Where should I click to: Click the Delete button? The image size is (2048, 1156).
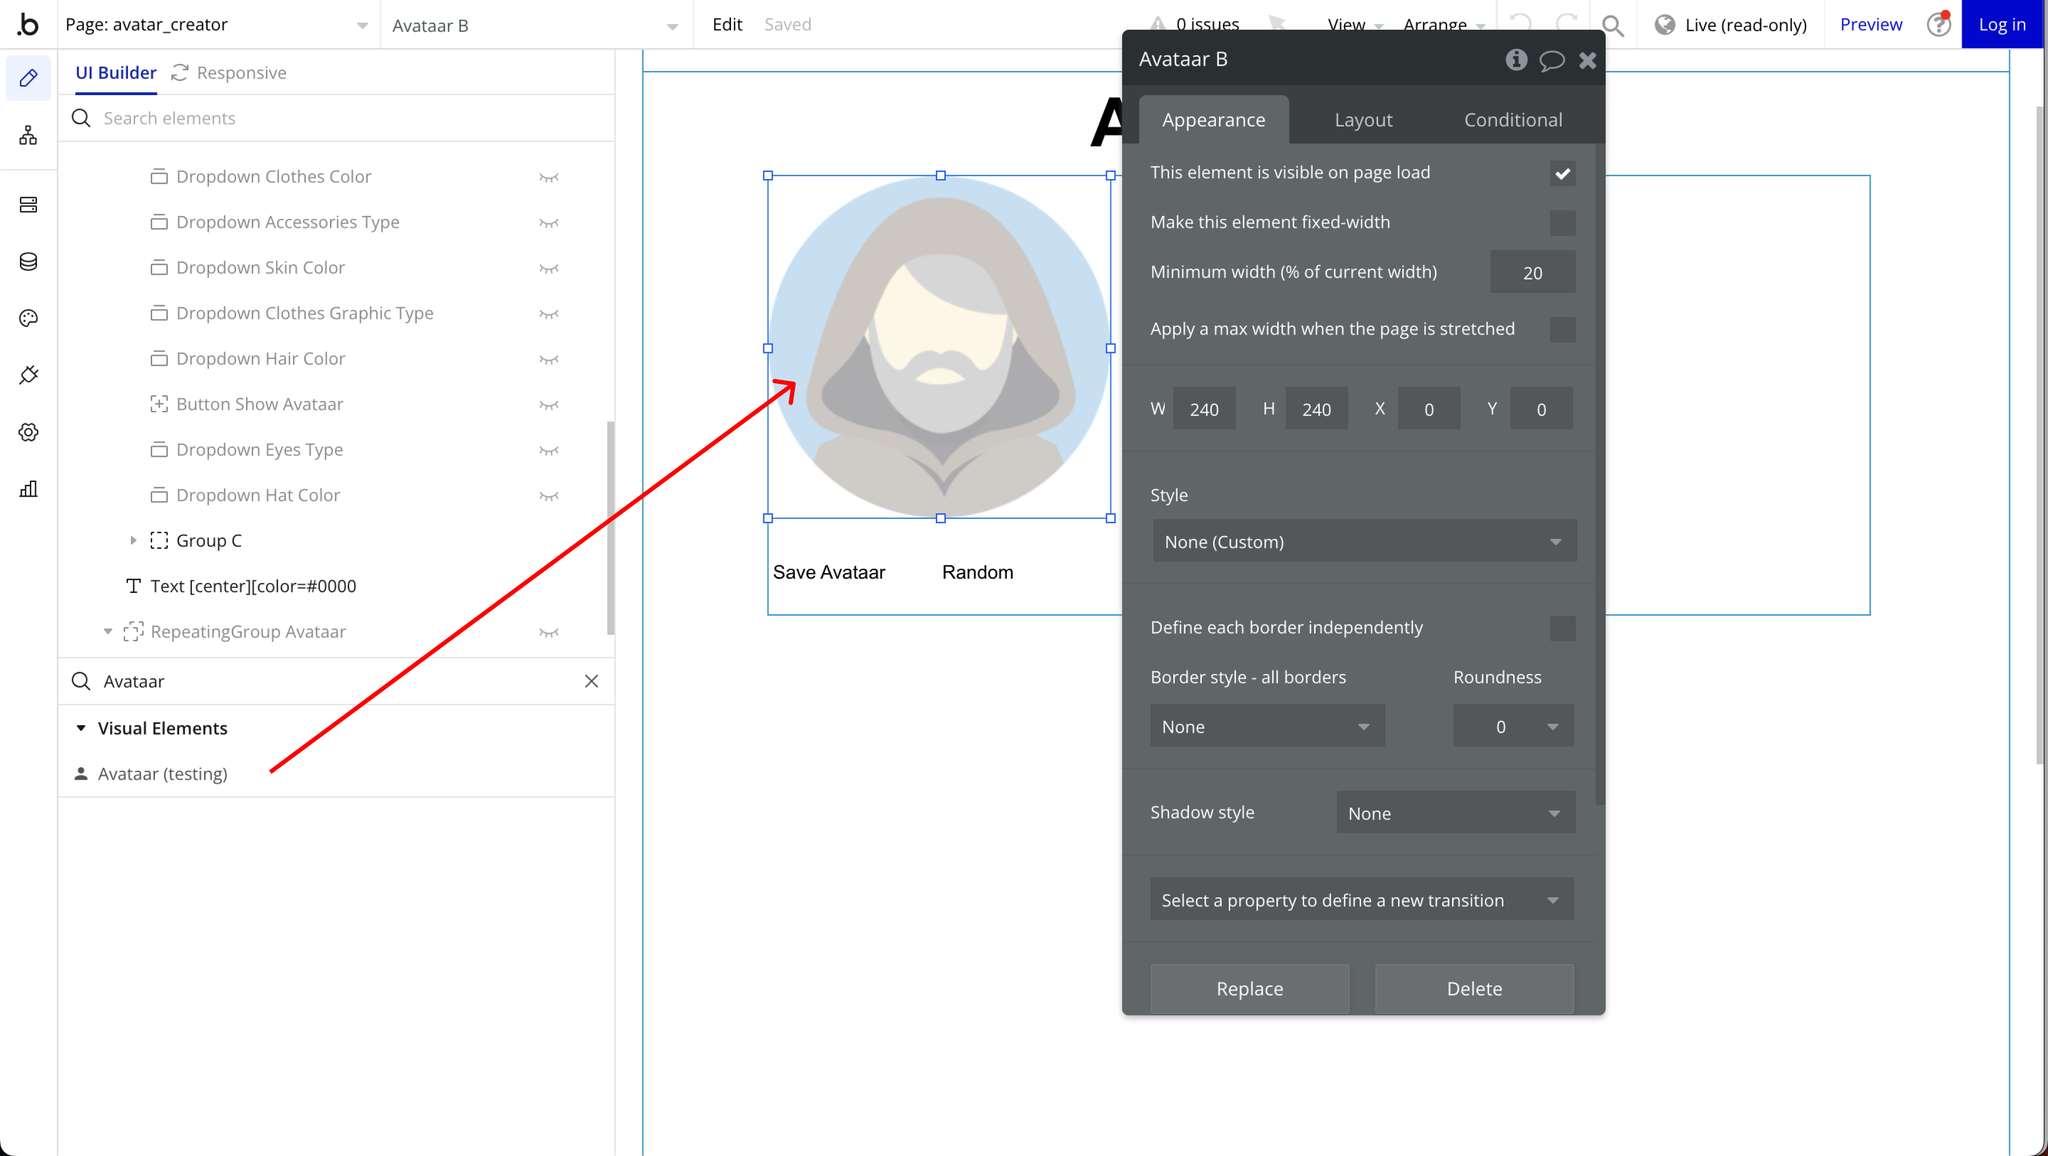[1474, 989]
